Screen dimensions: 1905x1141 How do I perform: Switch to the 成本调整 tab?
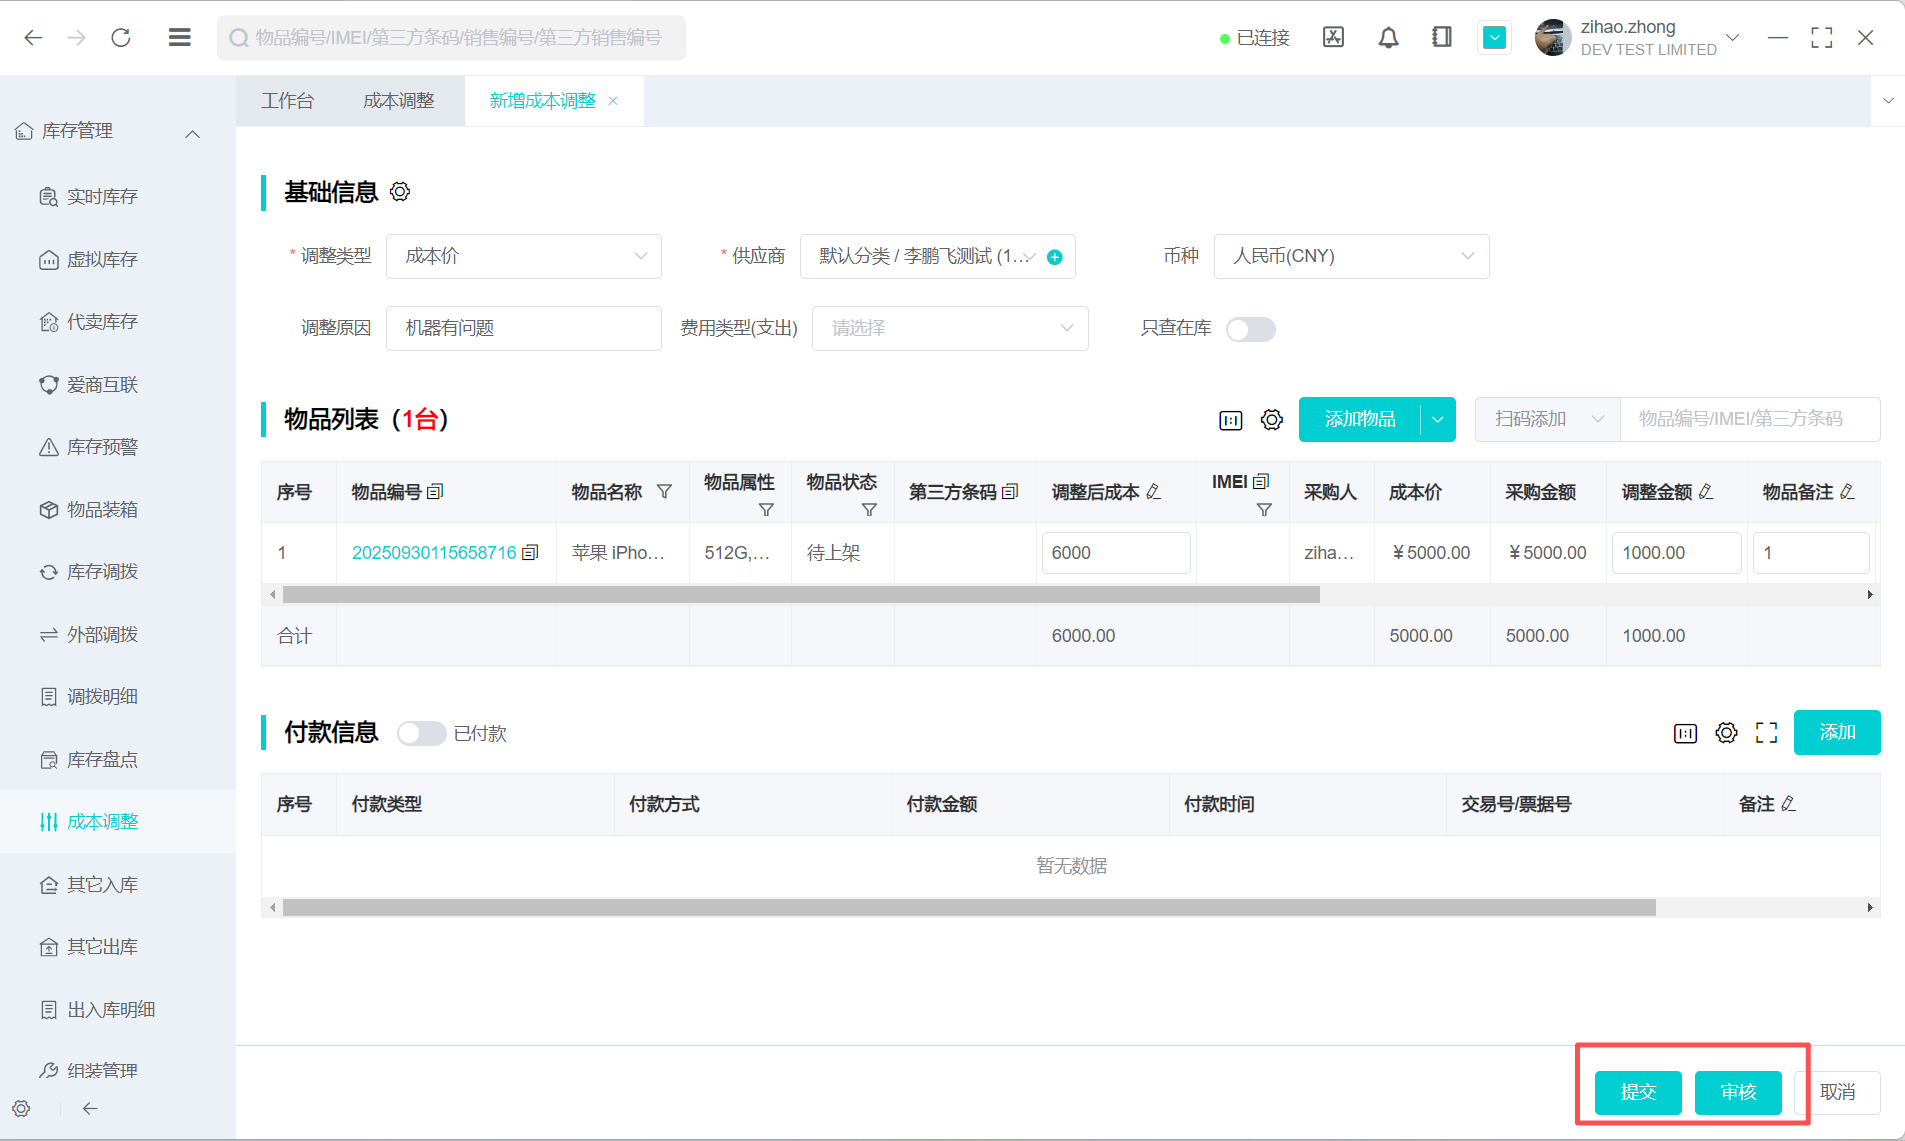coord(398,101)
